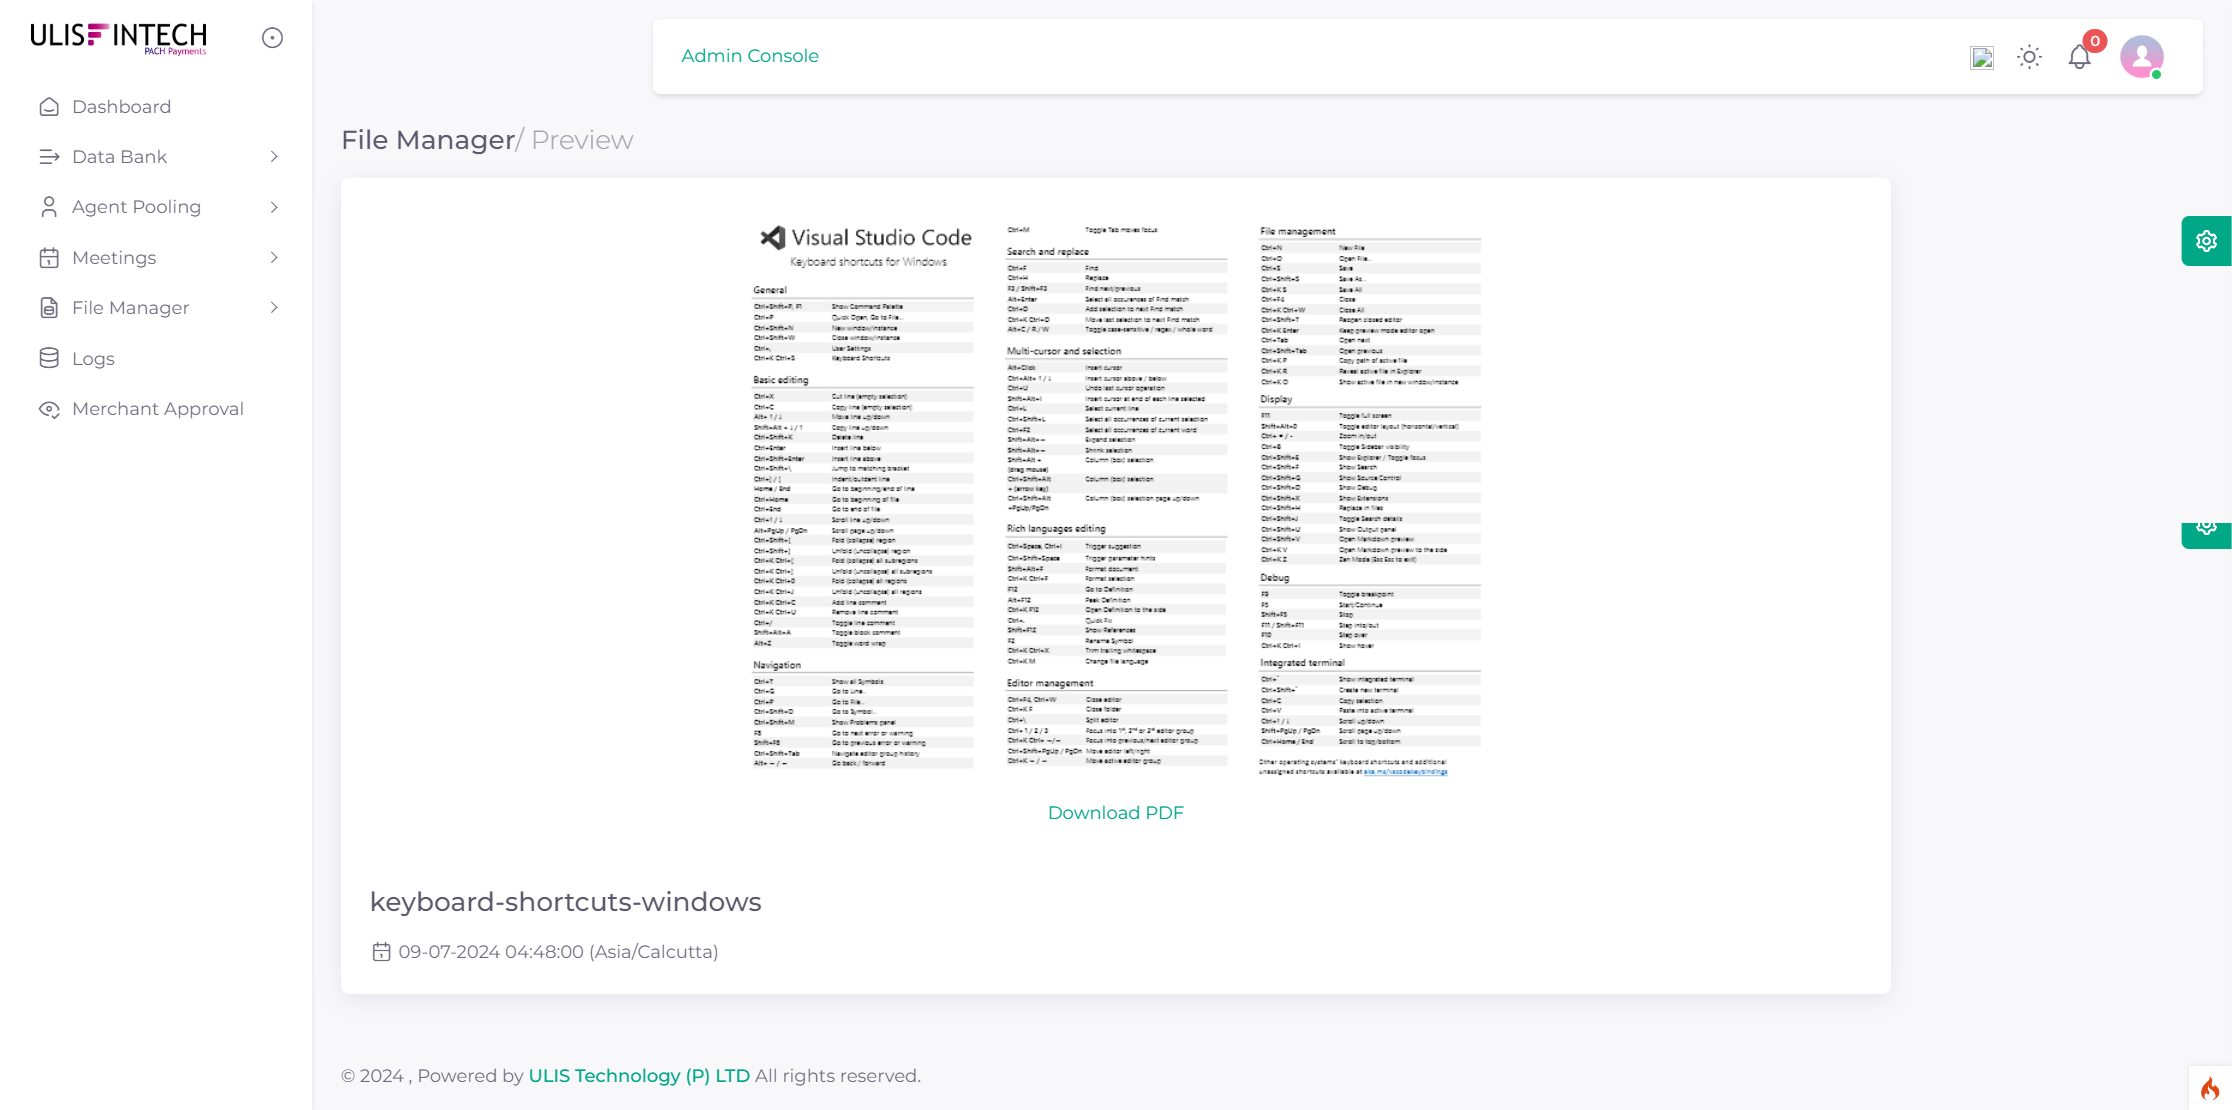This screenshot has width=2232, height=1110.
Task: Open notifications bell
Action: tap(2079, 58)
